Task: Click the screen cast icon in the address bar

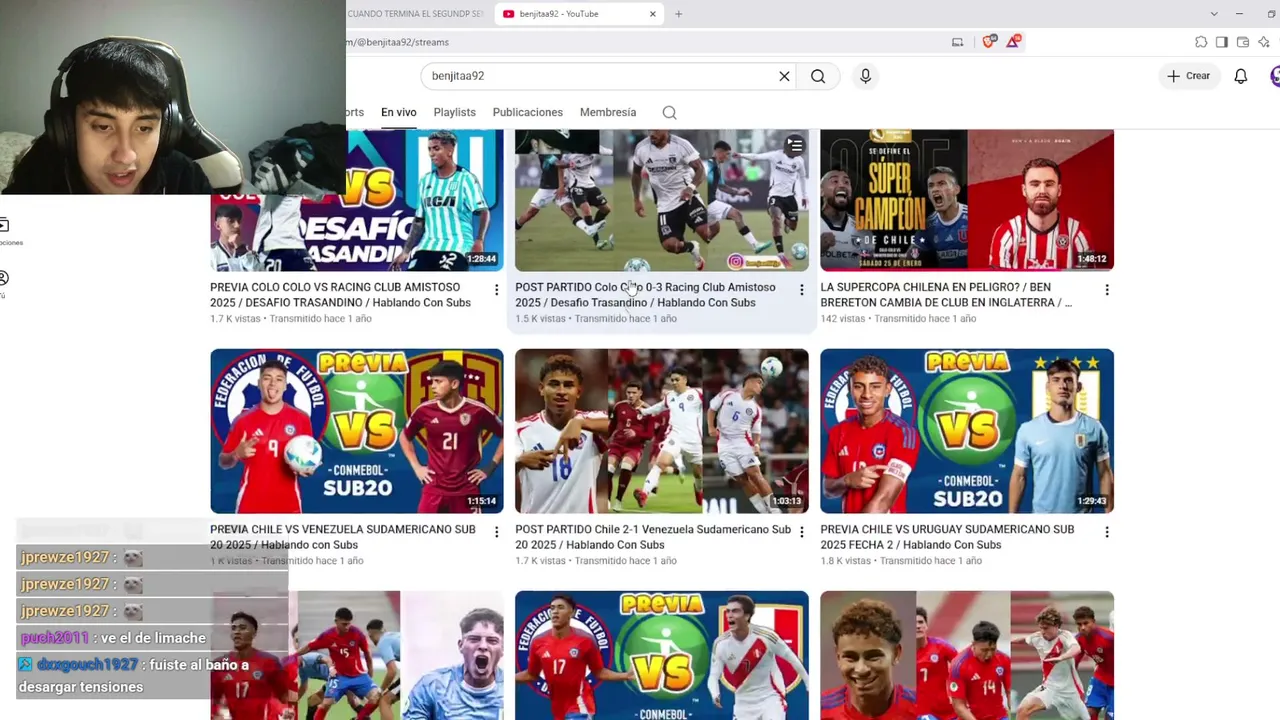Action: click(x=957, y=42)
